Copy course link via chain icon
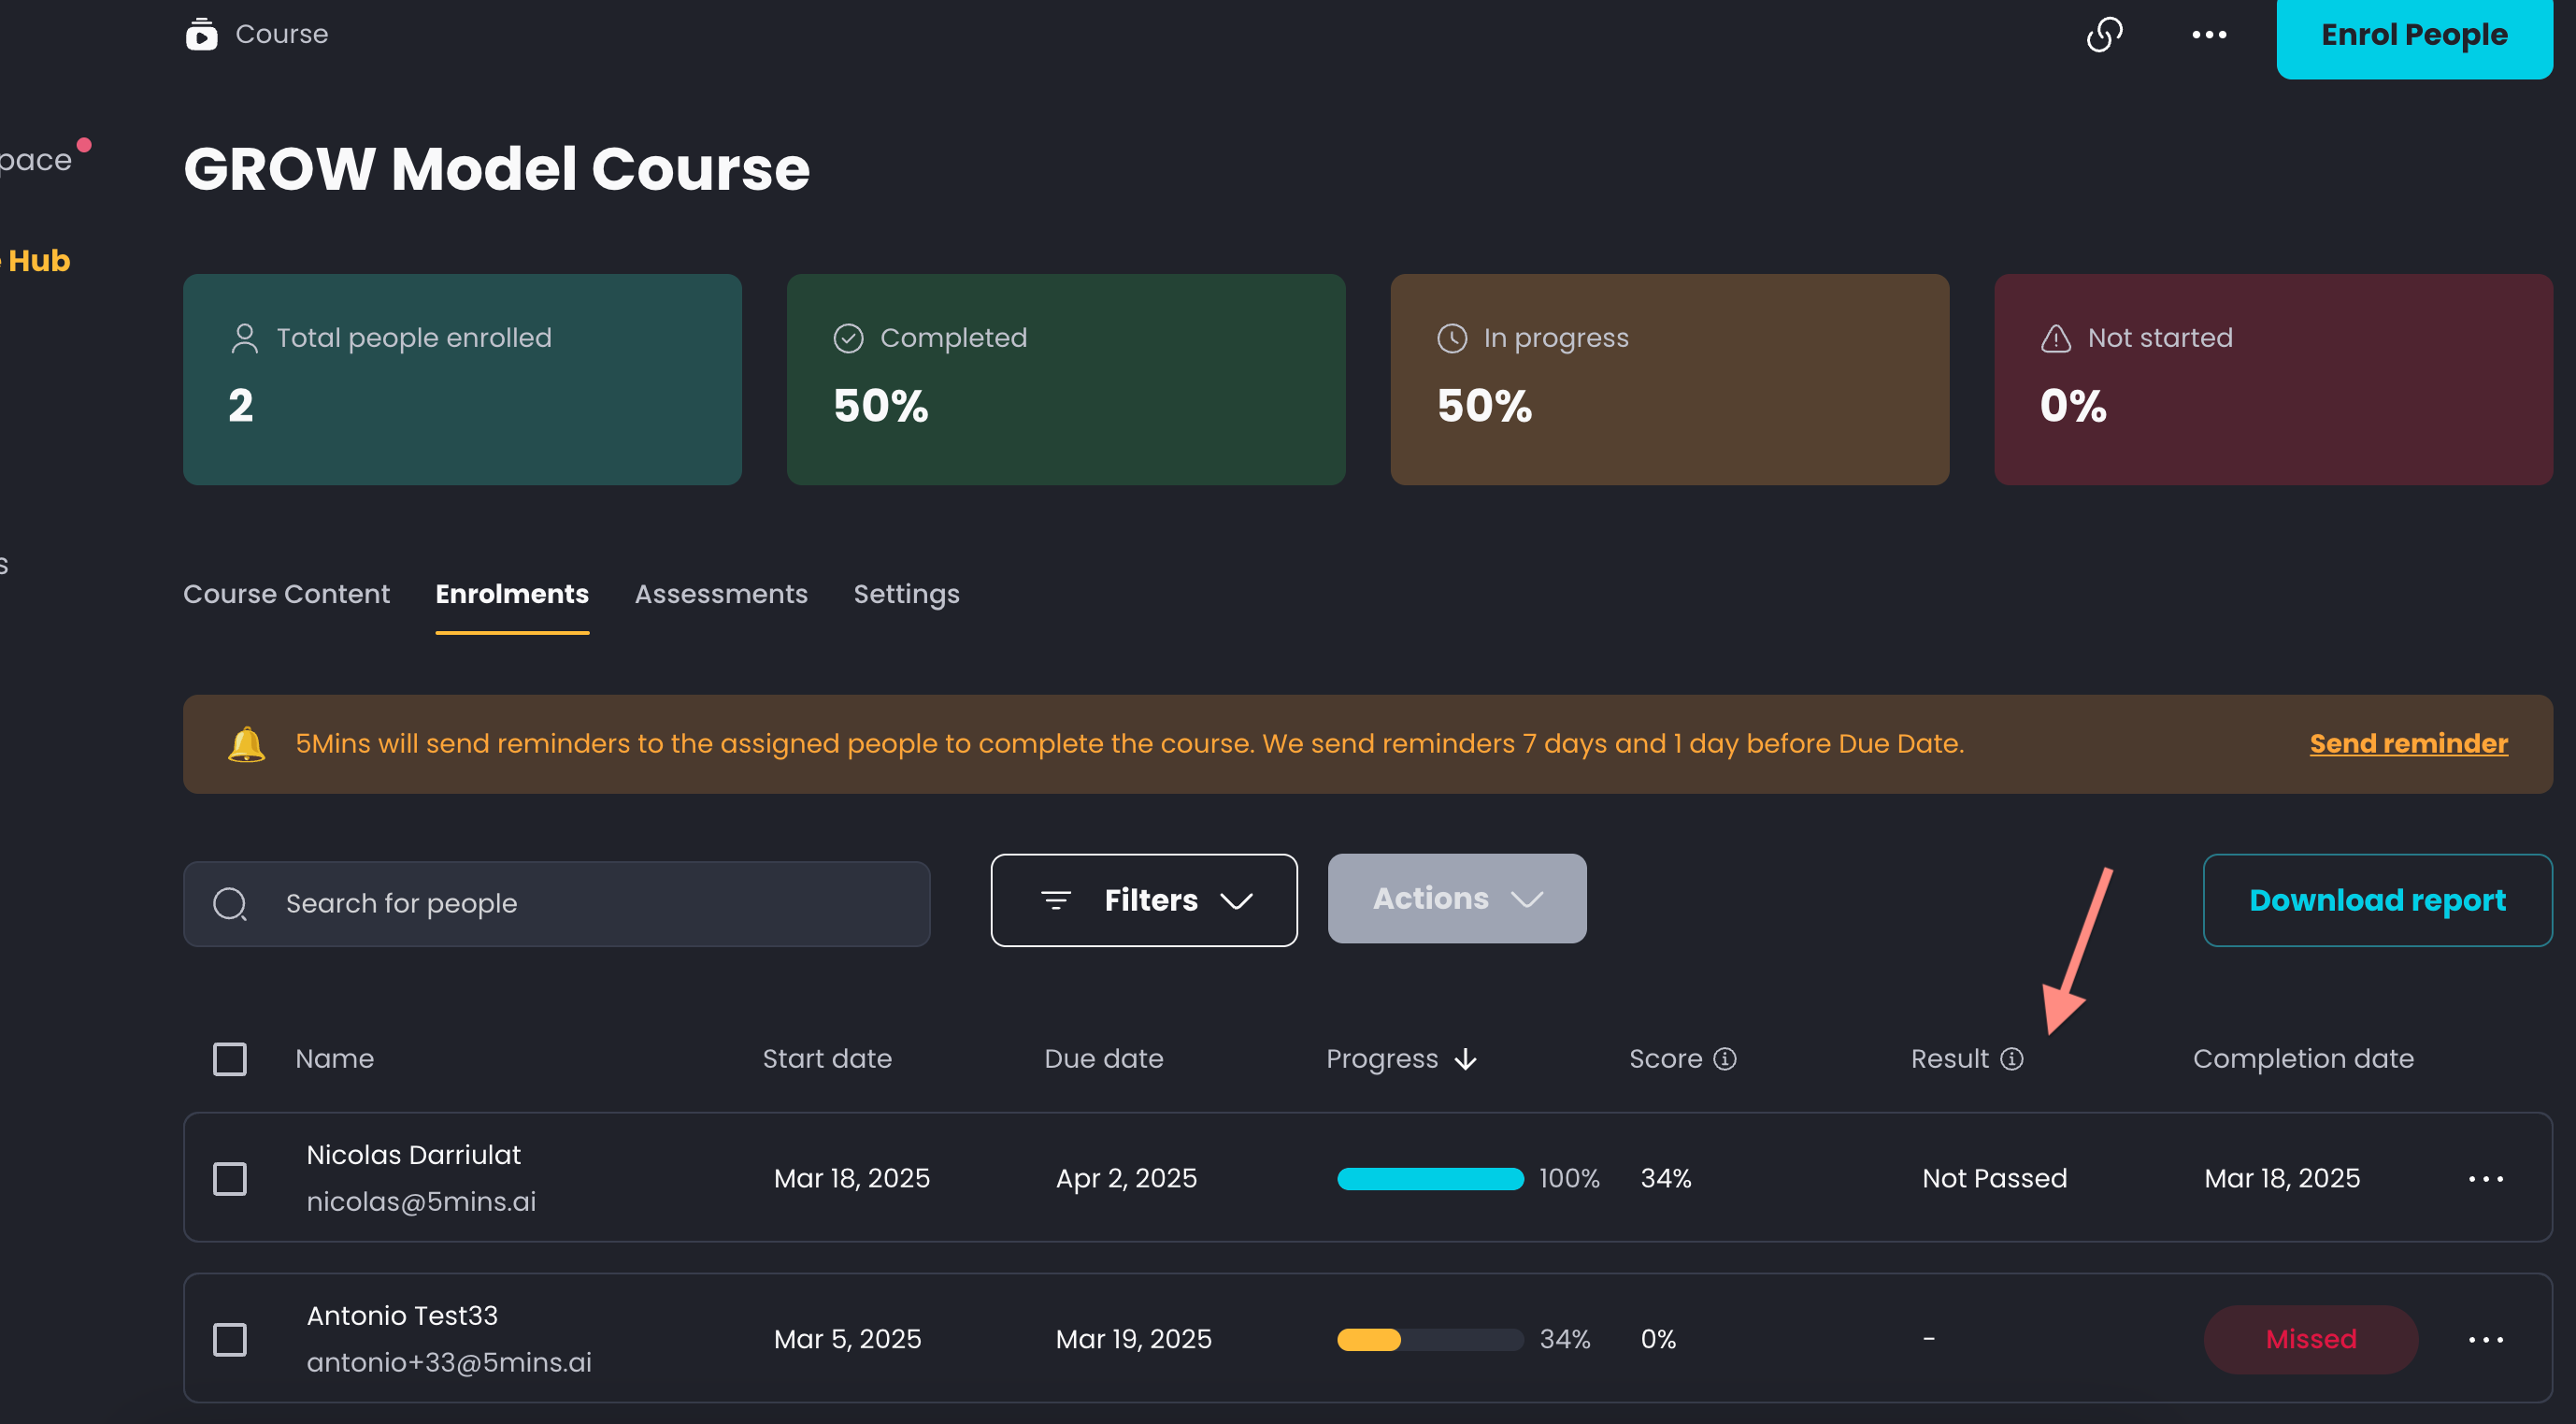 pos(2104,34)
